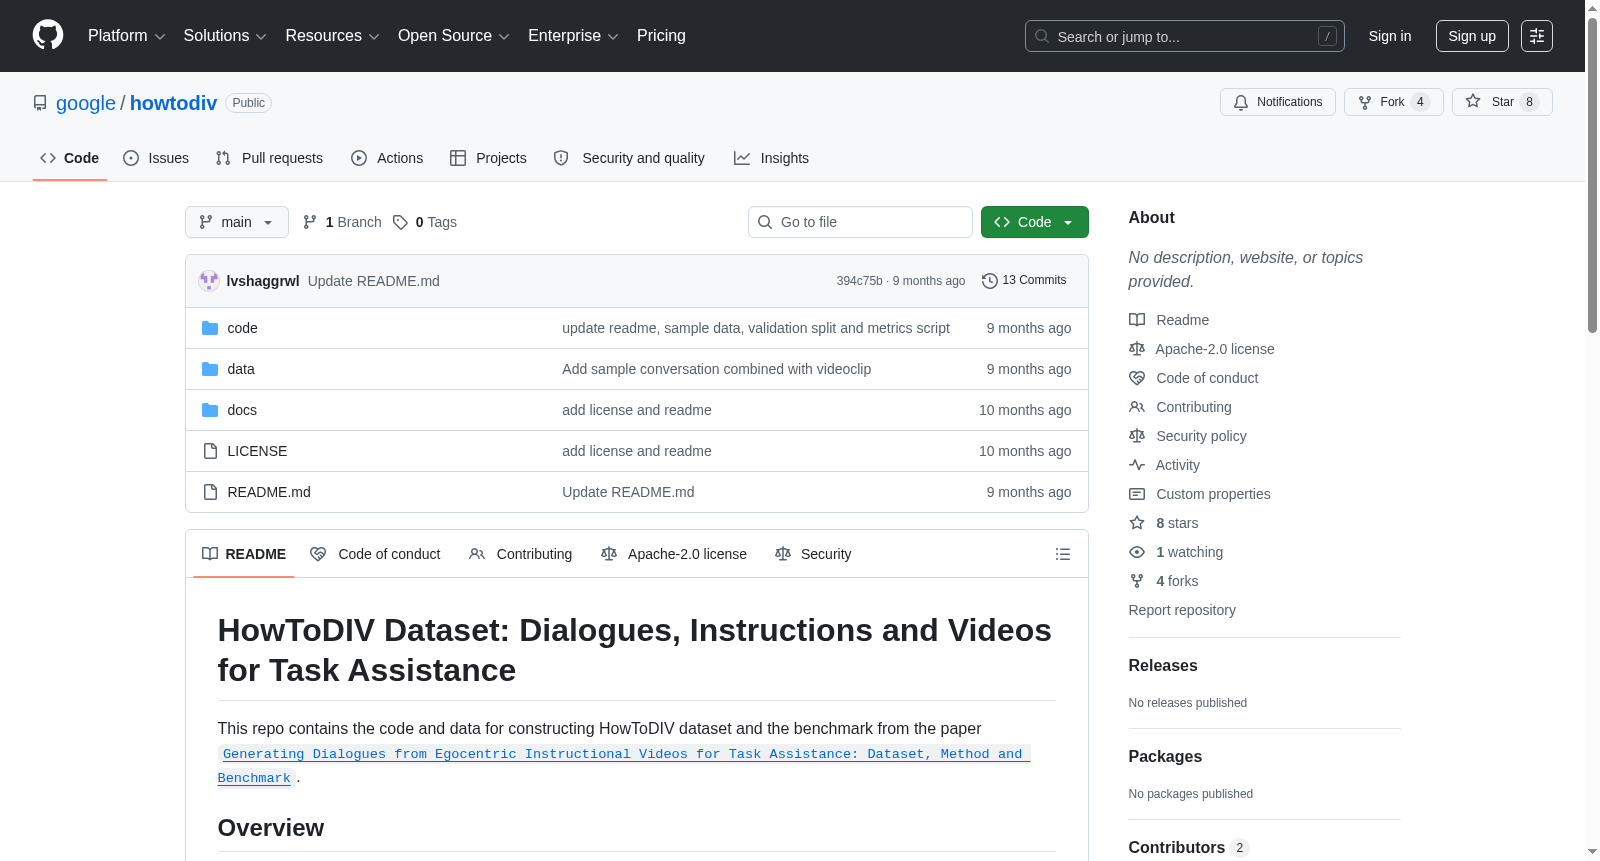Viewport: 1600px width, 861px height.
Task: Click Report repository link
Action: pyautogui.click(x=1182, y=610)
